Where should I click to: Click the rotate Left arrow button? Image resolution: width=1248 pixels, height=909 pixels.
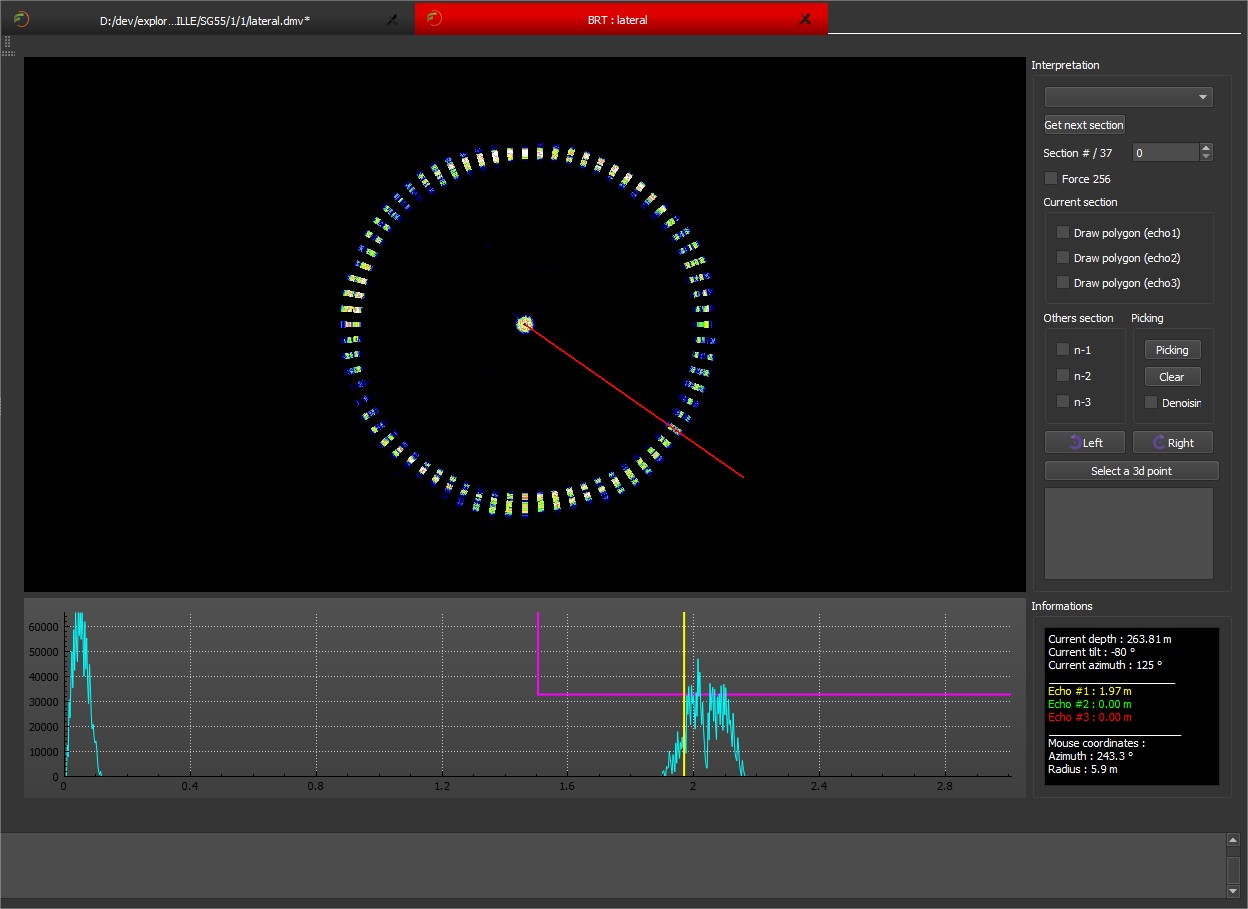[1085, 442]
